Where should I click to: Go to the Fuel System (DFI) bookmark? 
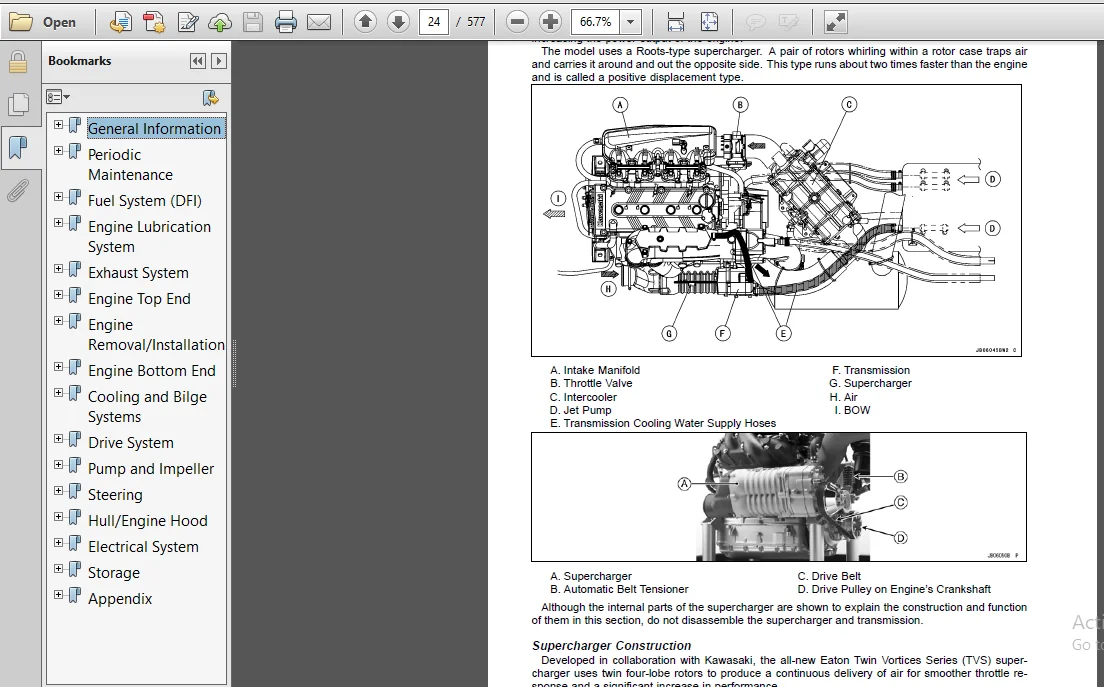click(x=144, y=201)
